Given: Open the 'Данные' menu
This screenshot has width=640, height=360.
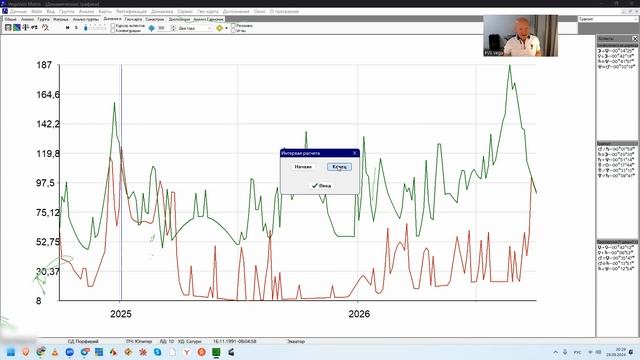Looking at the screenshot, I should pos(18,11).
